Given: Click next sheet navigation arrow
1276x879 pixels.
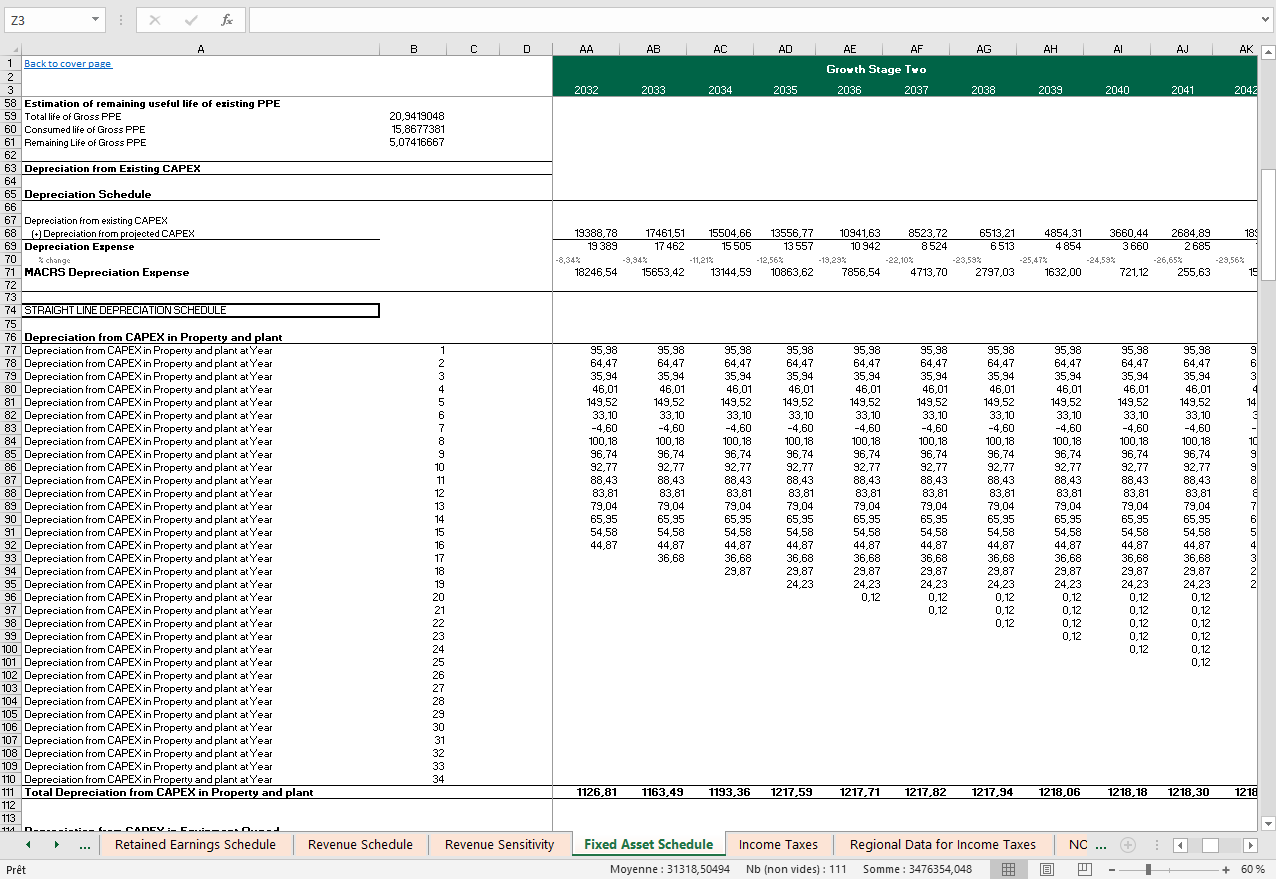Looking at the screenshot, I should point(56,845).
